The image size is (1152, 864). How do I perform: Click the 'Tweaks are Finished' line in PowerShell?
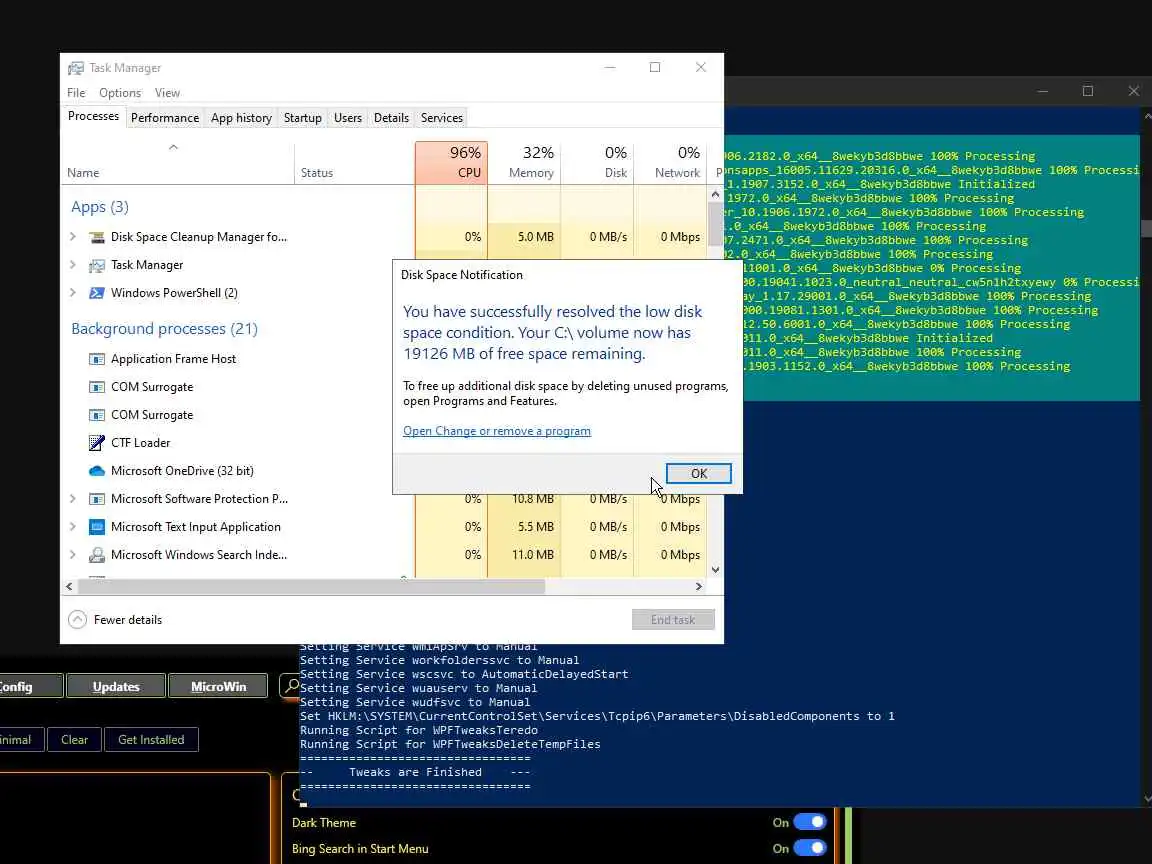pos(415,772)
